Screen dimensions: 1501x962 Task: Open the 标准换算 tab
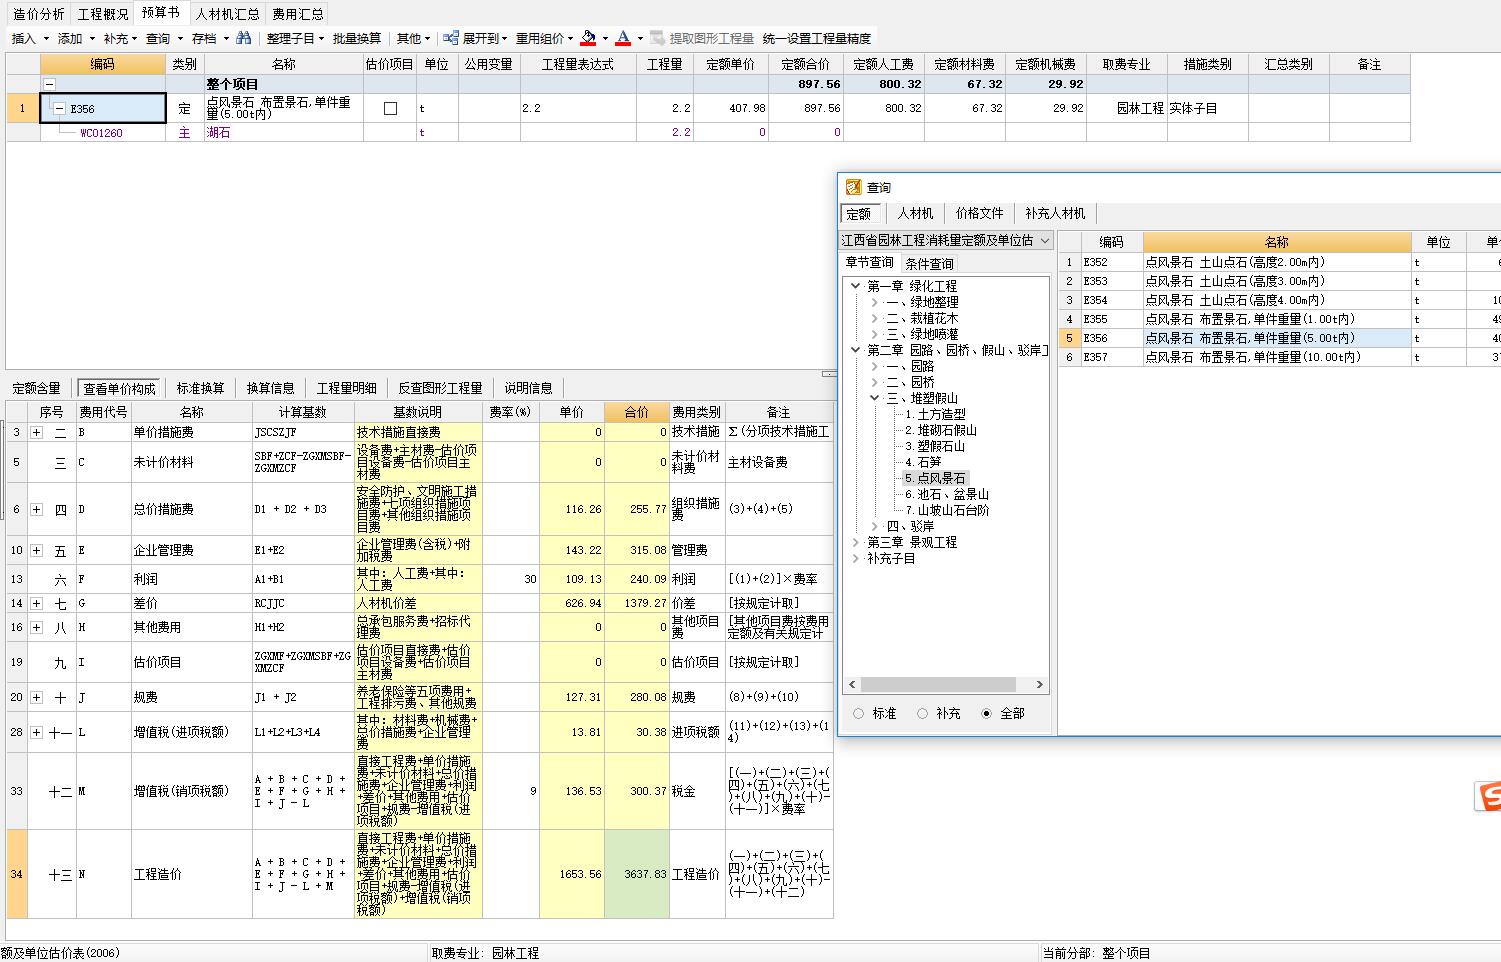pyautogui.click(x=201, y=388)
